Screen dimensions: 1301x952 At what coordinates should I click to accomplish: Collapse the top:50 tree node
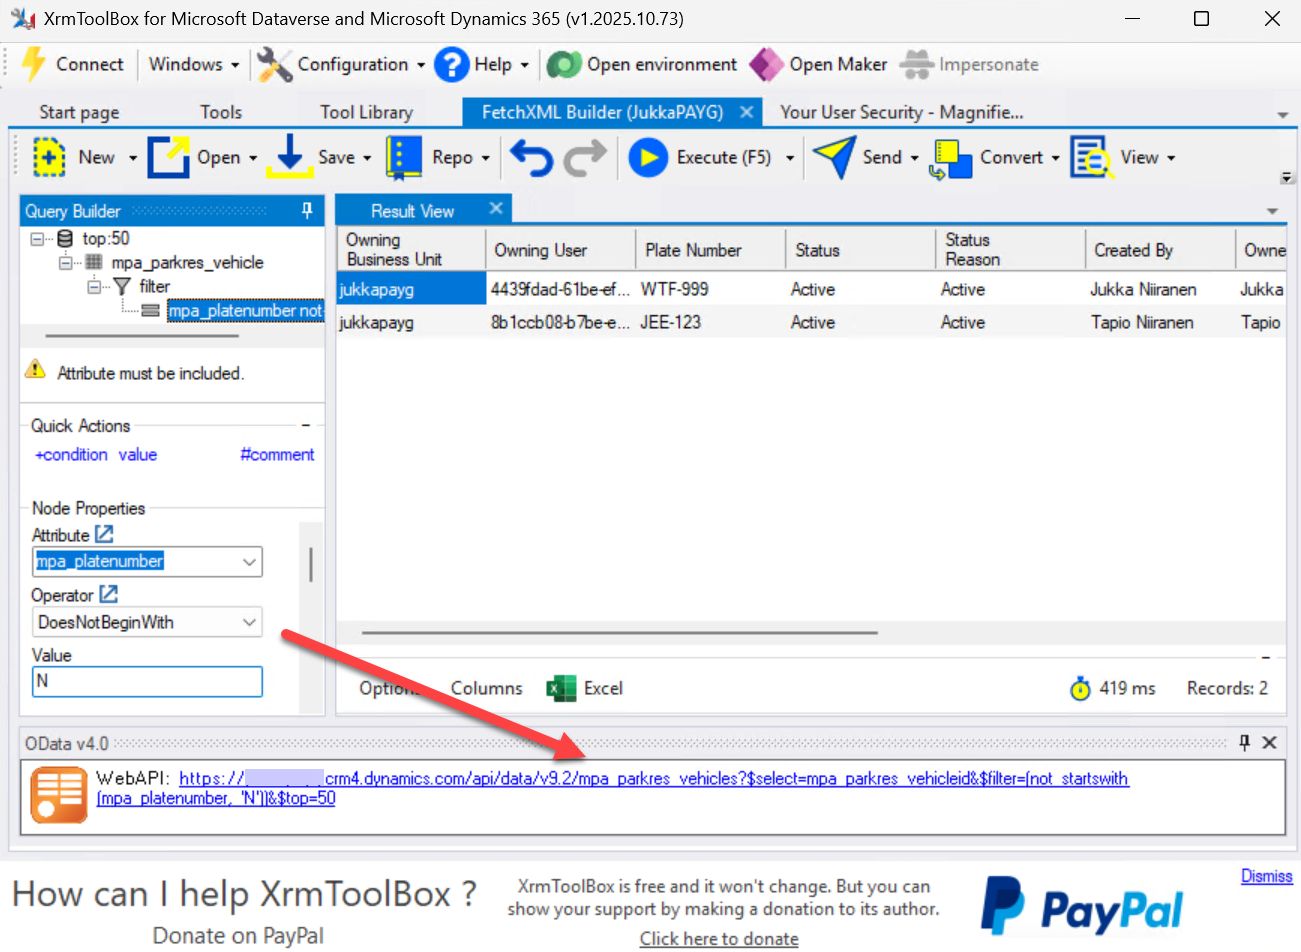(x=37, y=239)
